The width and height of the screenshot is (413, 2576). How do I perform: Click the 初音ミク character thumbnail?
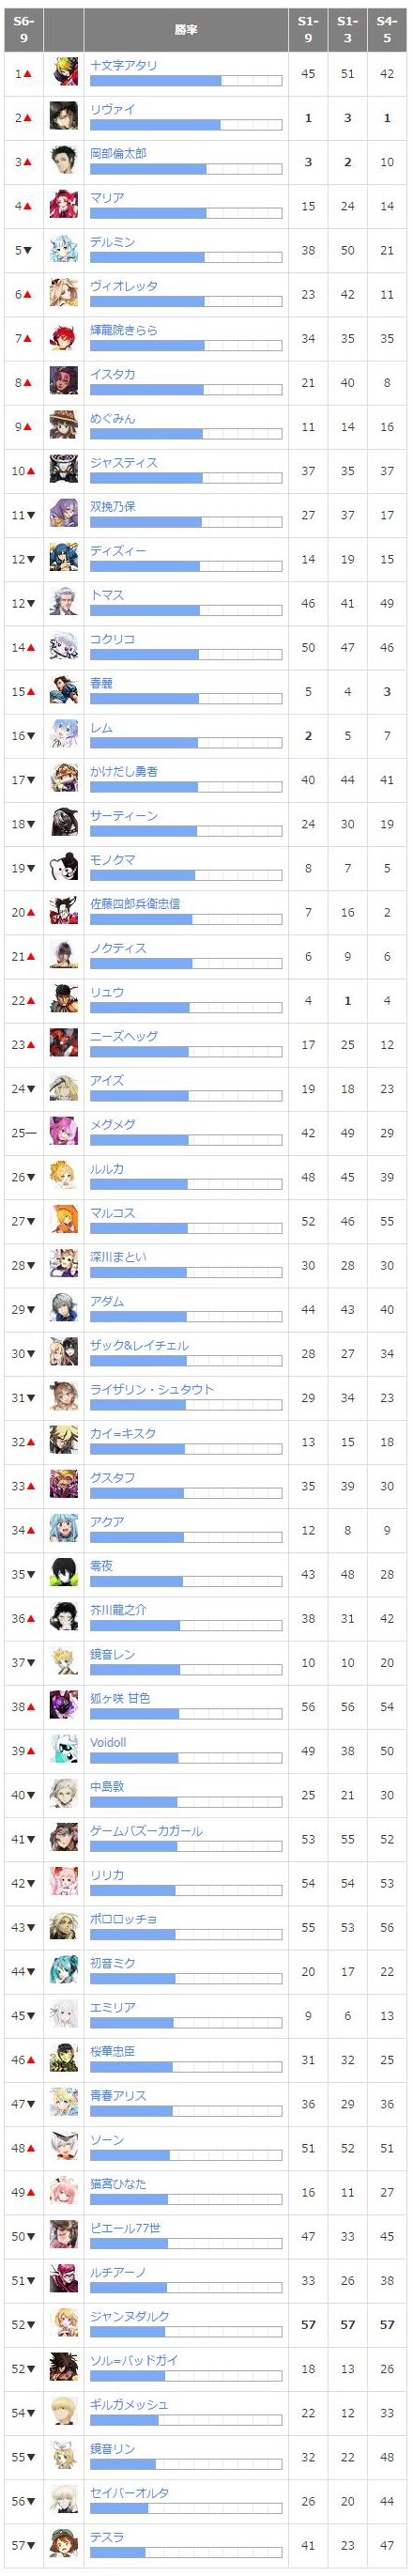tap(64, 1971)
